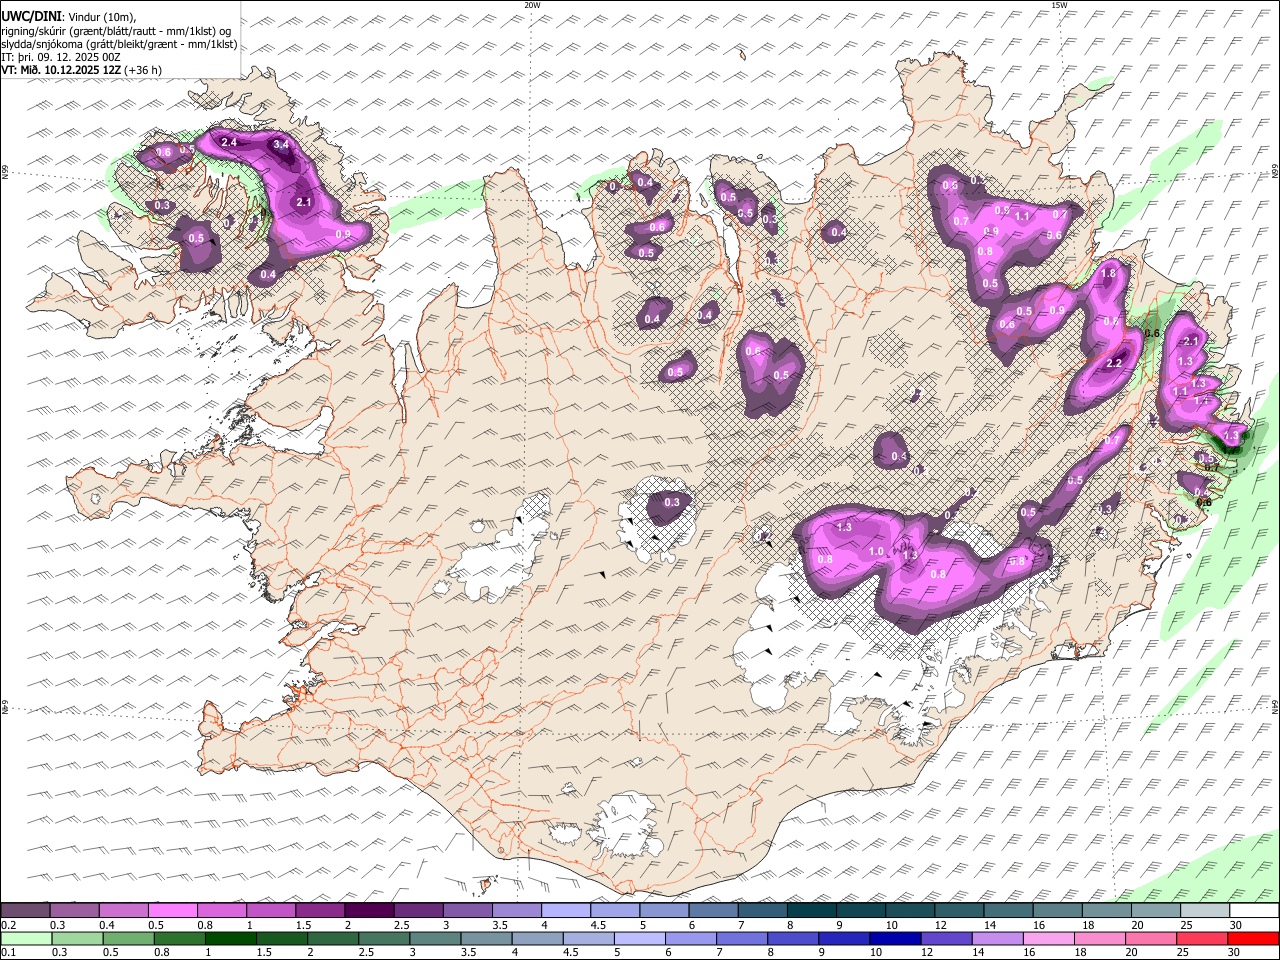Viewport: 1280px width, 960px height.
Task: Pick the pale lavender 4–4.5 upper legend swatch
Action: [565, 910]
